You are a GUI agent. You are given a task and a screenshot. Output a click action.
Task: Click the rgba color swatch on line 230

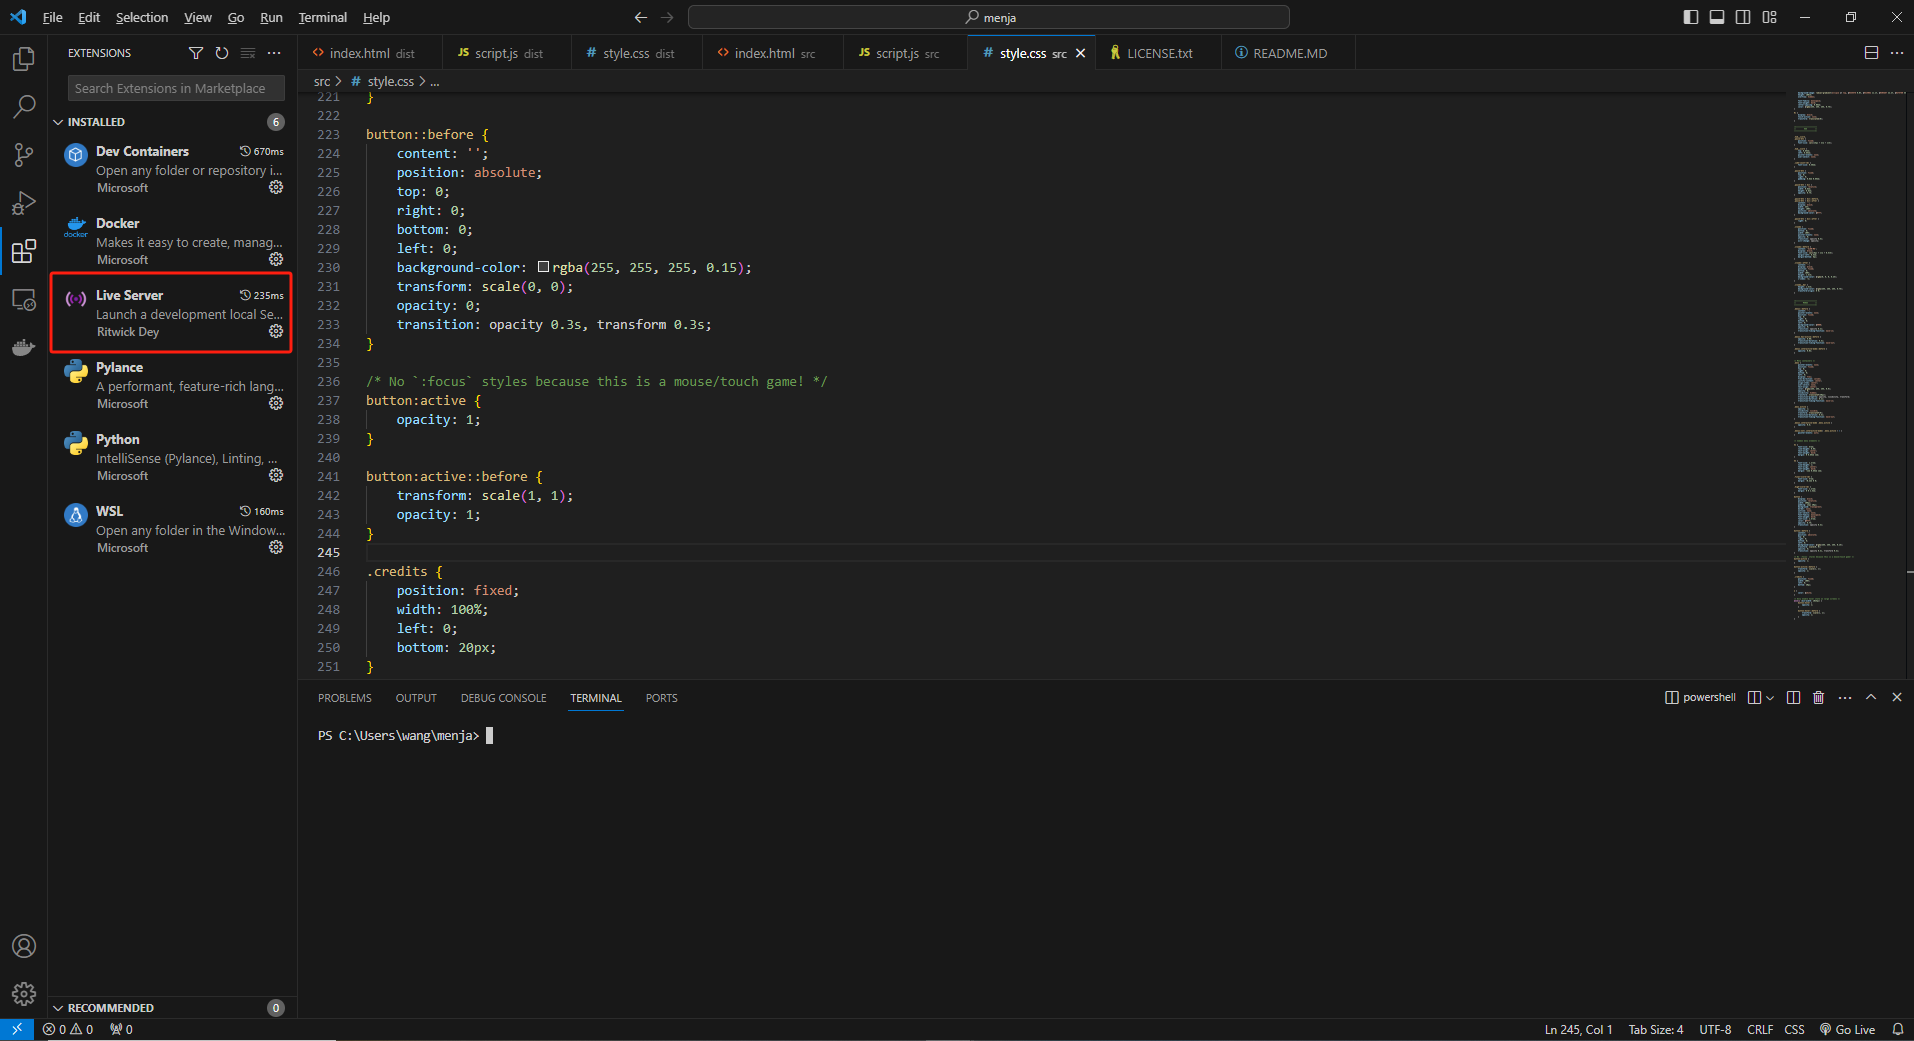tap(543, 267)
